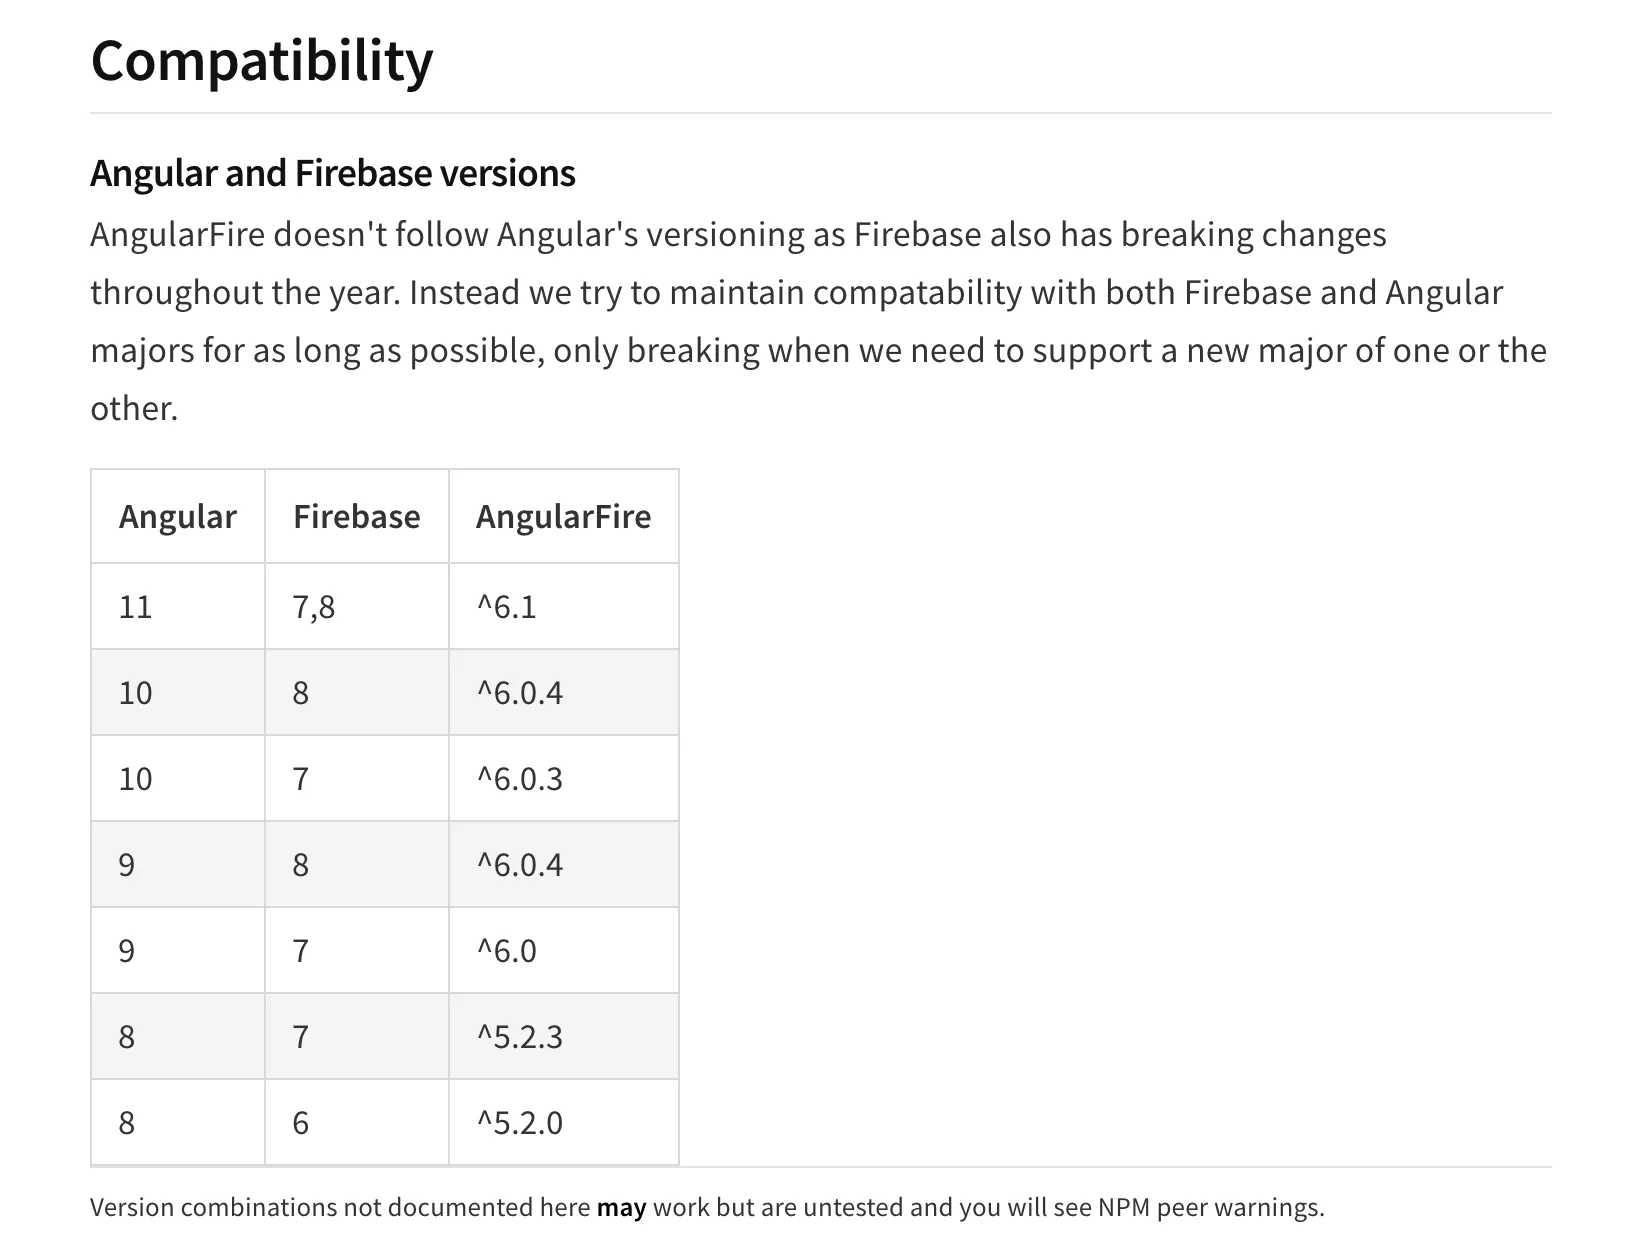Click the Angular and Firebase versions subheading
This screenshot has height=1238, width=1650.
coord(332,173)
